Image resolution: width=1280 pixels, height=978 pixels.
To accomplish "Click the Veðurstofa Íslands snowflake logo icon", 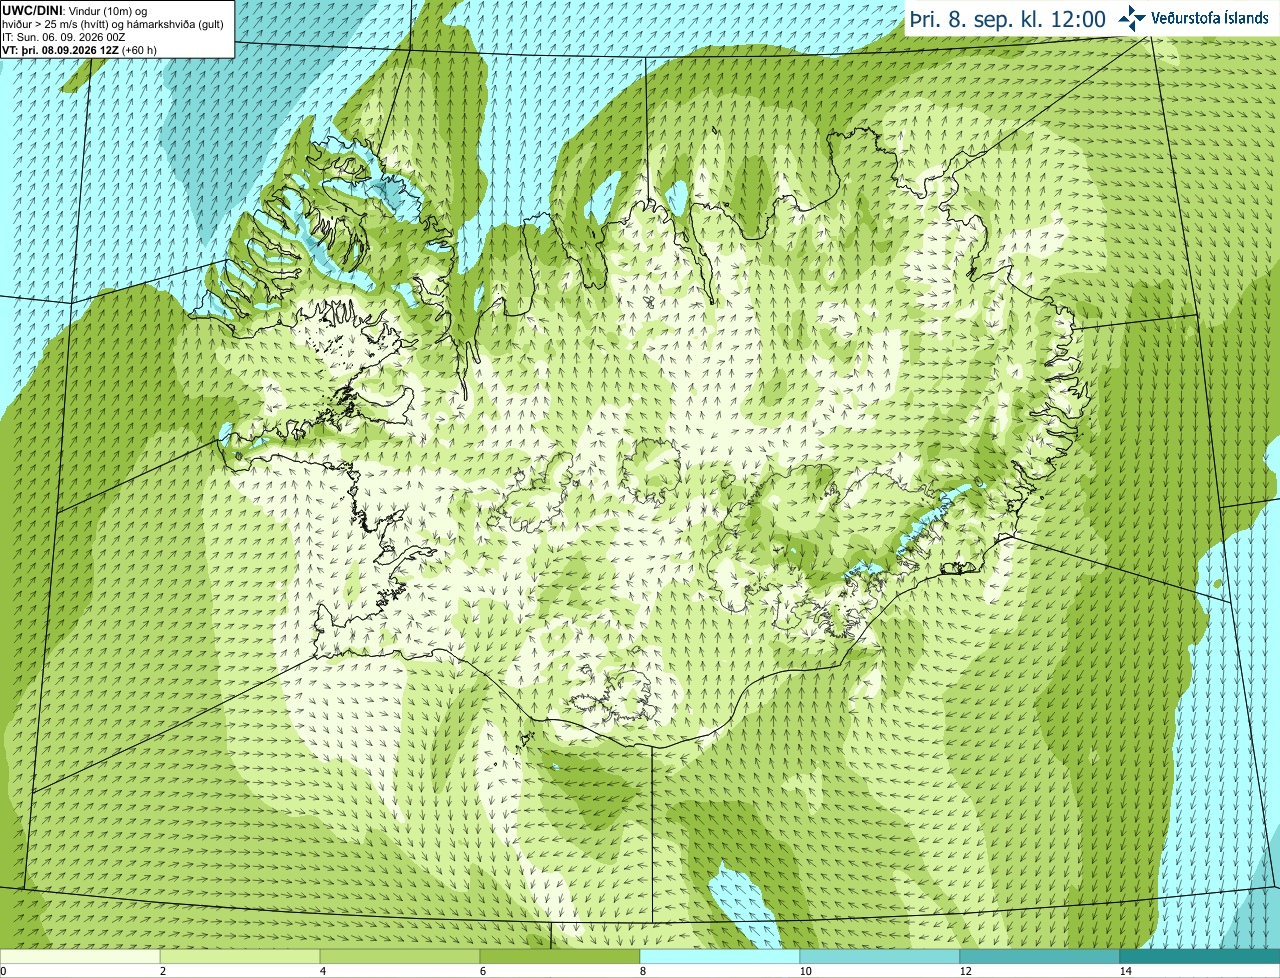I will 1132,18.
